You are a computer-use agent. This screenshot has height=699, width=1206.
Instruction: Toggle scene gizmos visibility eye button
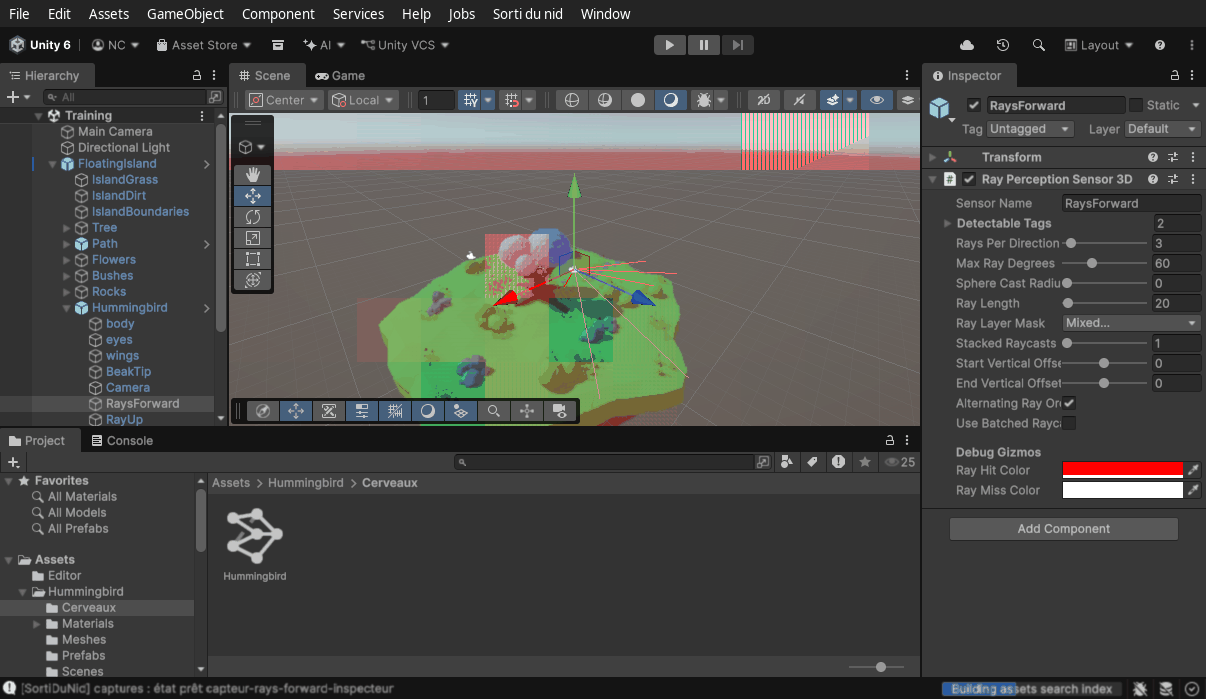tap(877, 100)
